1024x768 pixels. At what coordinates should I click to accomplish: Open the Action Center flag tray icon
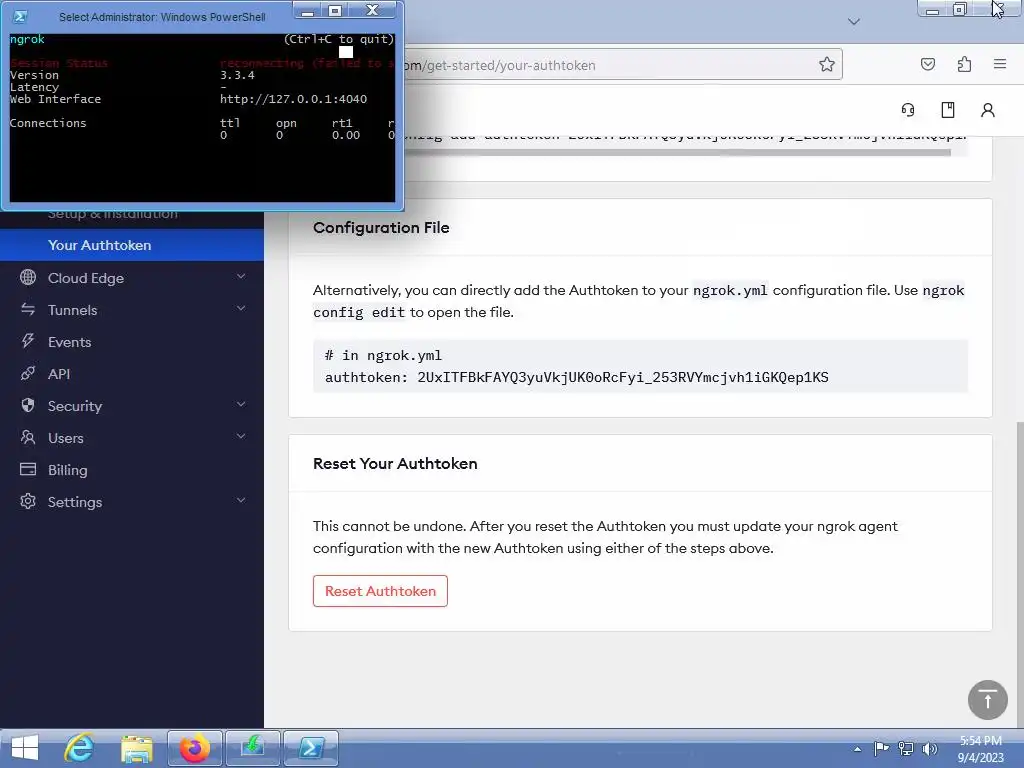coord(881,749)
